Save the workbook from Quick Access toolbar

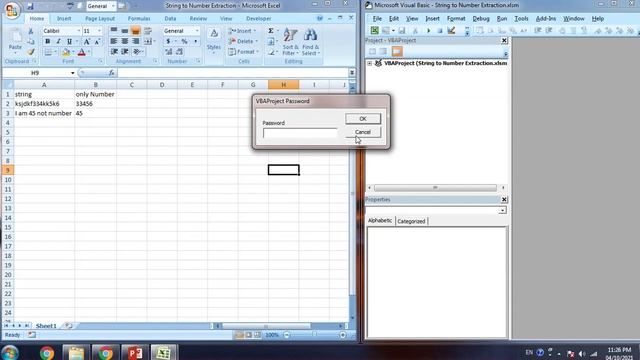pyautogui.click(x=30, y=6)
